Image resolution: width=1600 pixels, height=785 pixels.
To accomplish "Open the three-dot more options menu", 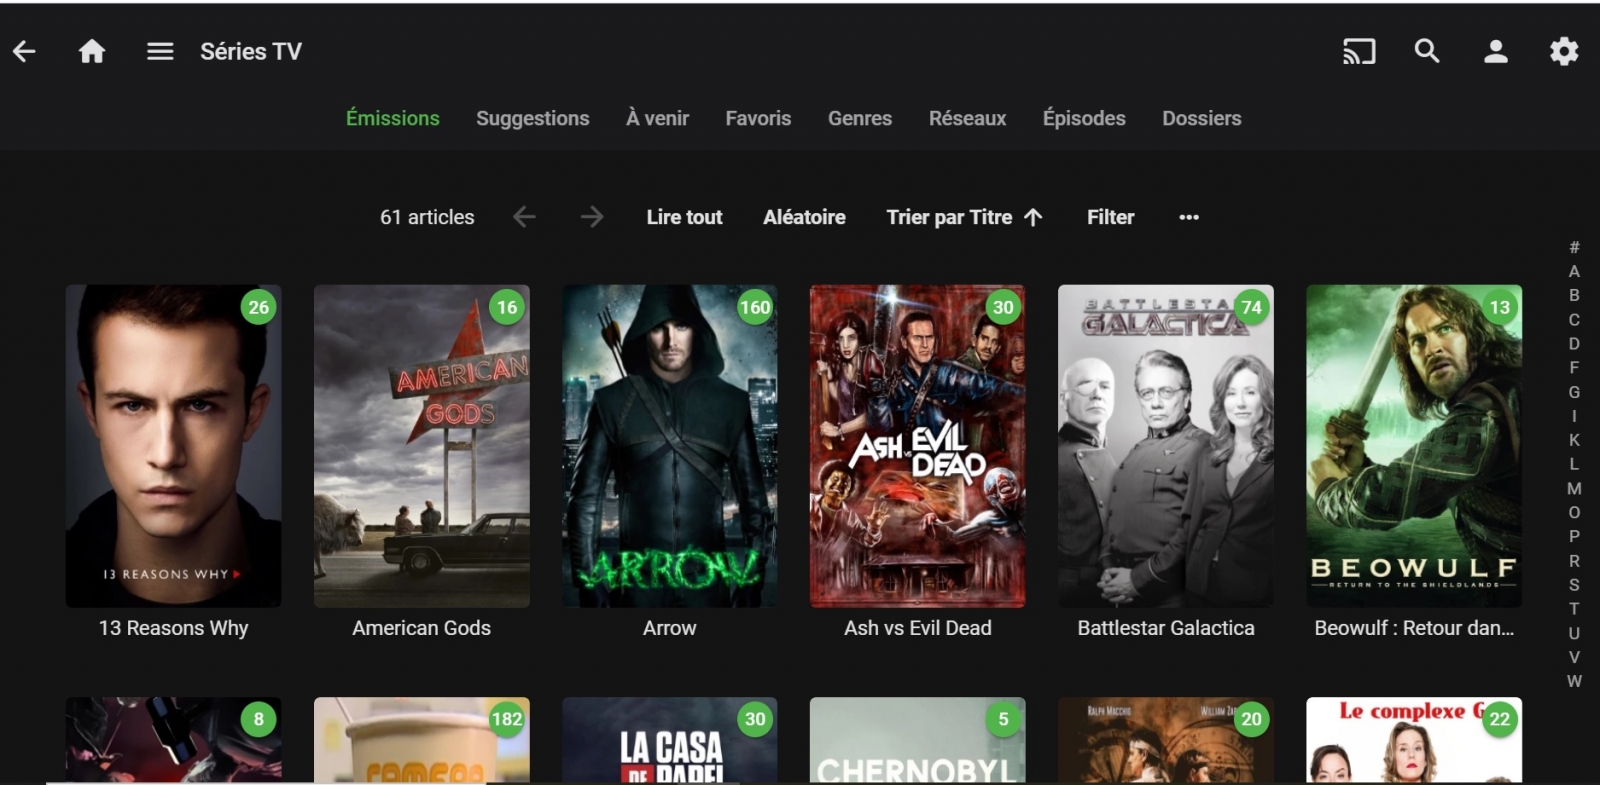I will (x=1189, y=217).
